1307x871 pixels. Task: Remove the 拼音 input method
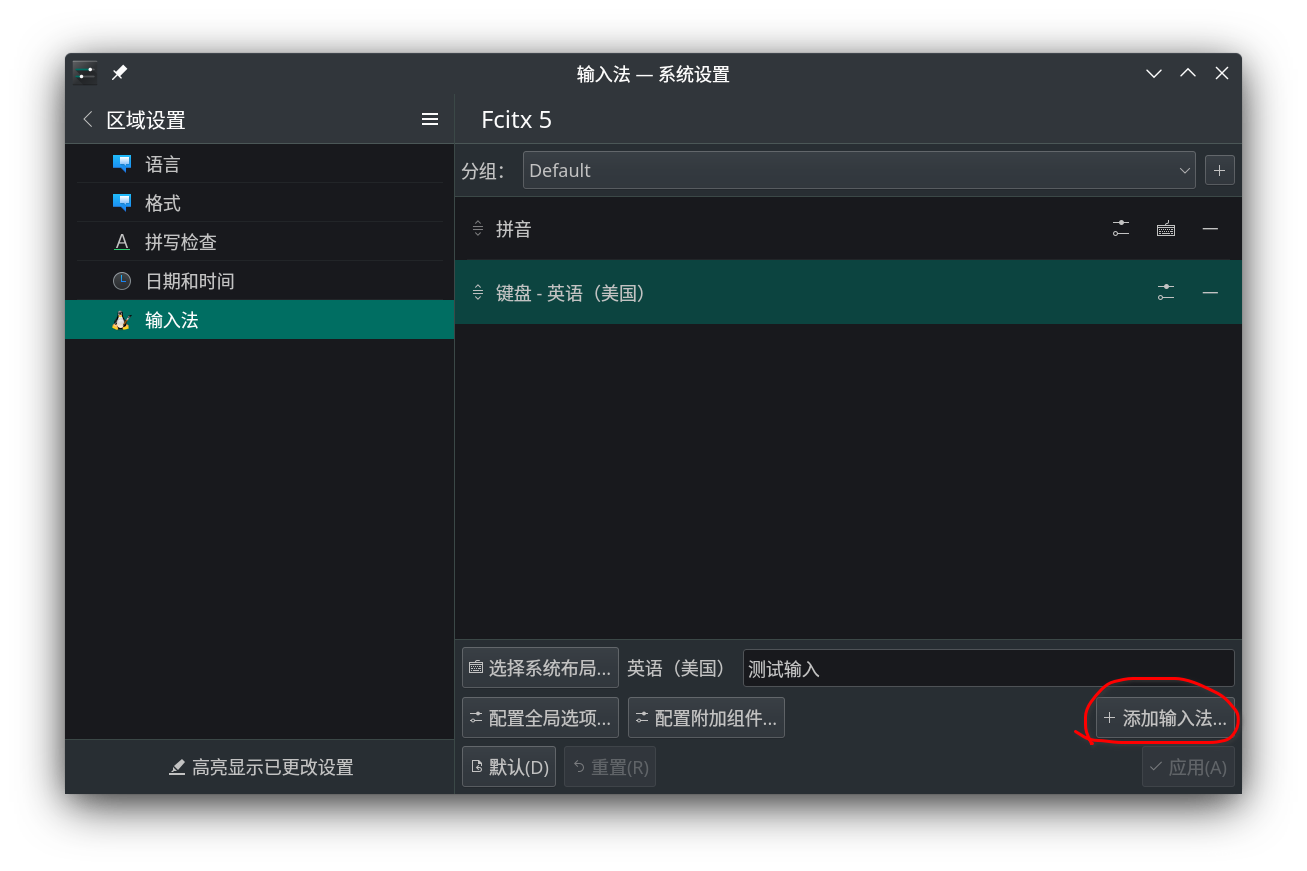[1210, 229]
